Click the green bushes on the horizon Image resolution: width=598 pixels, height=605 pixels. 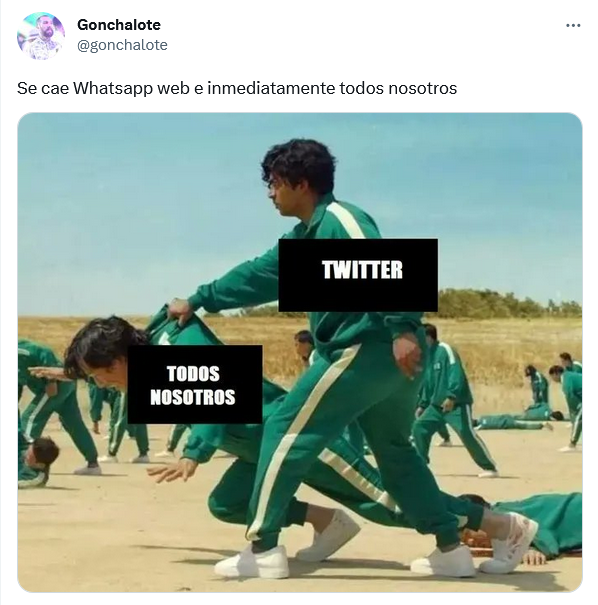[505, 304]
